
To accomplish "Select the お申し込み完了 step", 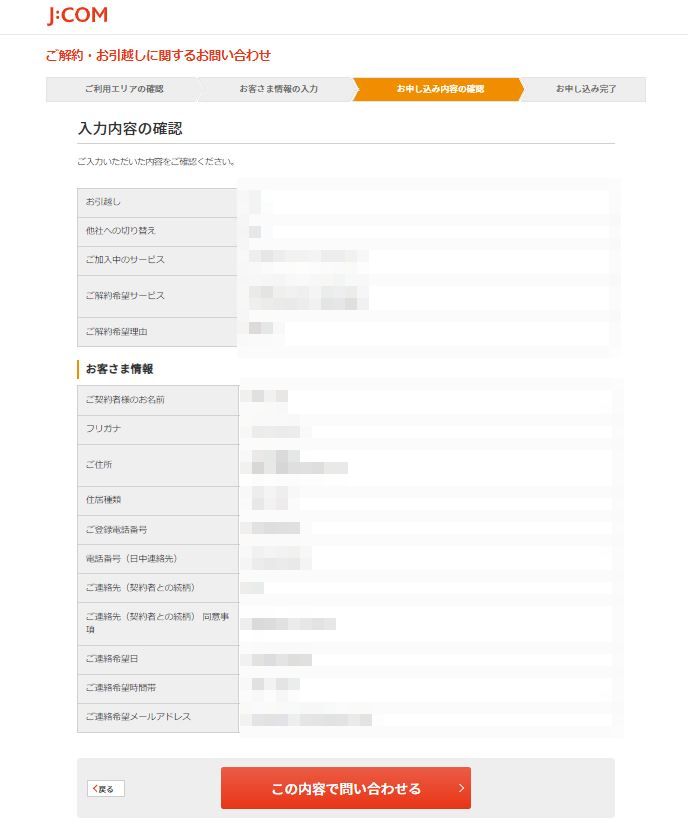I will [x=585, y=89].
